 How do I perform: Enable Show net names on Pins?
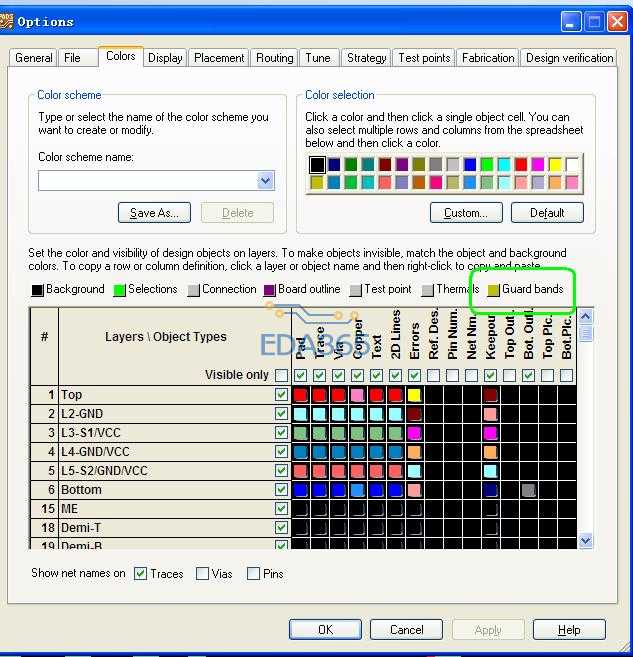(253, 573)
